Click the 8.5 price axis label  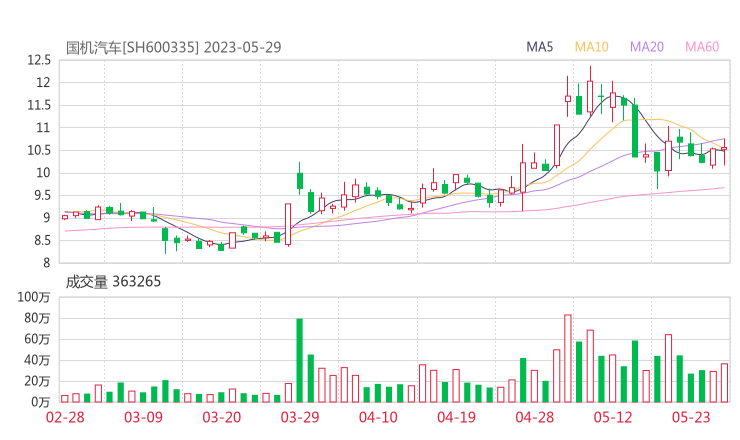pos(42,241)
